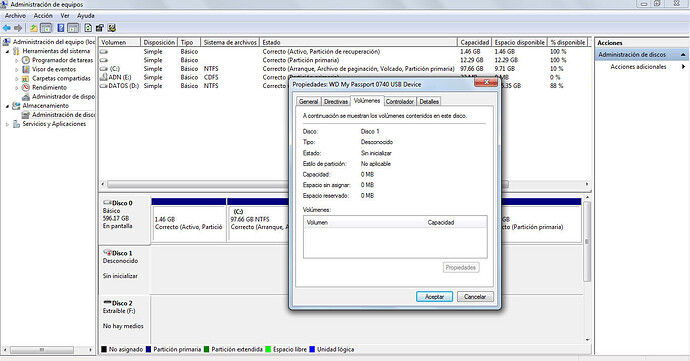Switch to the General tab
The width and height of the screenshot is (690, 361).
(x=308, y=101)
